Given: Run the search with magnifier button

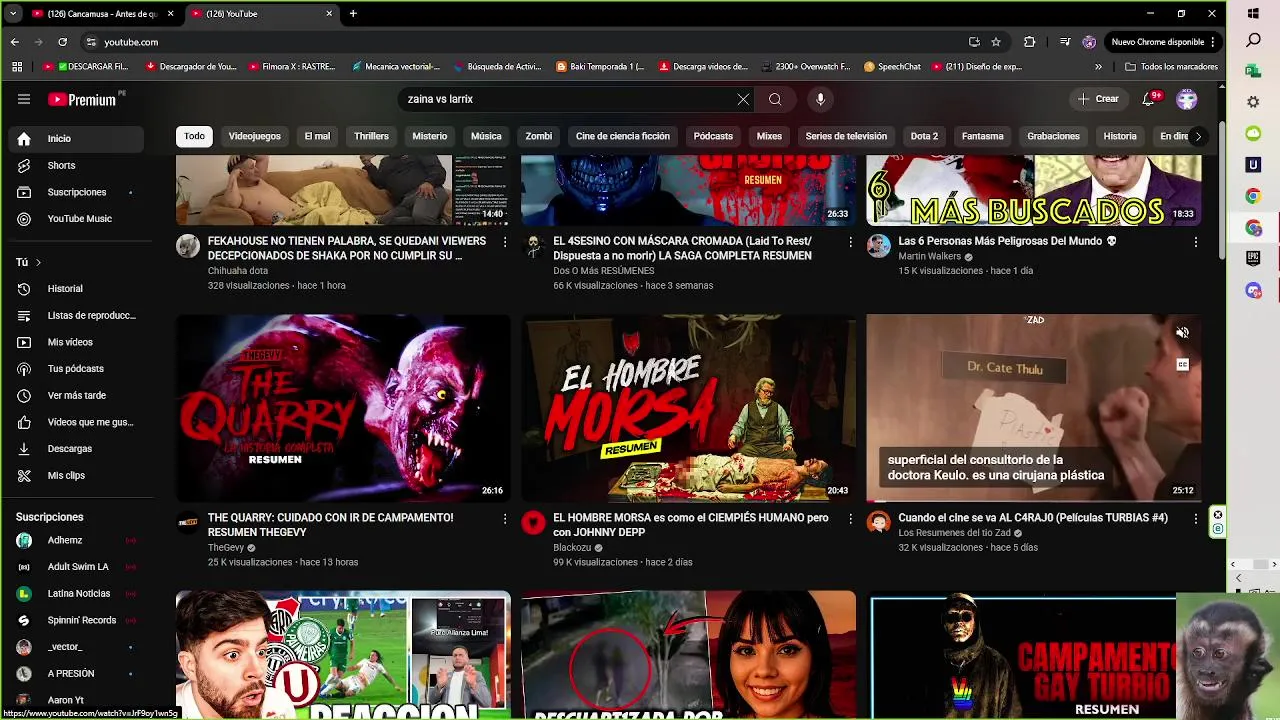Looking at the screenshot, I should pos(775,99).
